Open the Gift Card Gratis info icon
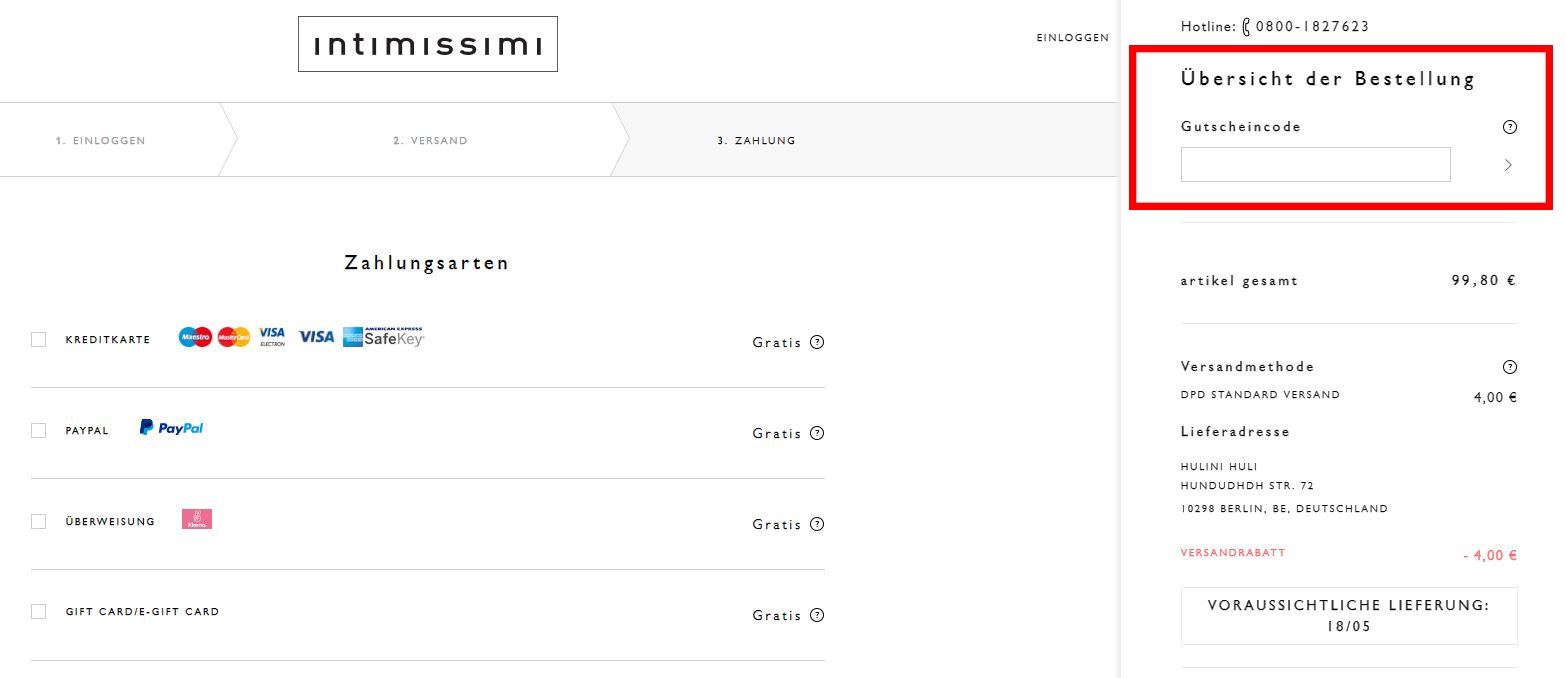 817,615
